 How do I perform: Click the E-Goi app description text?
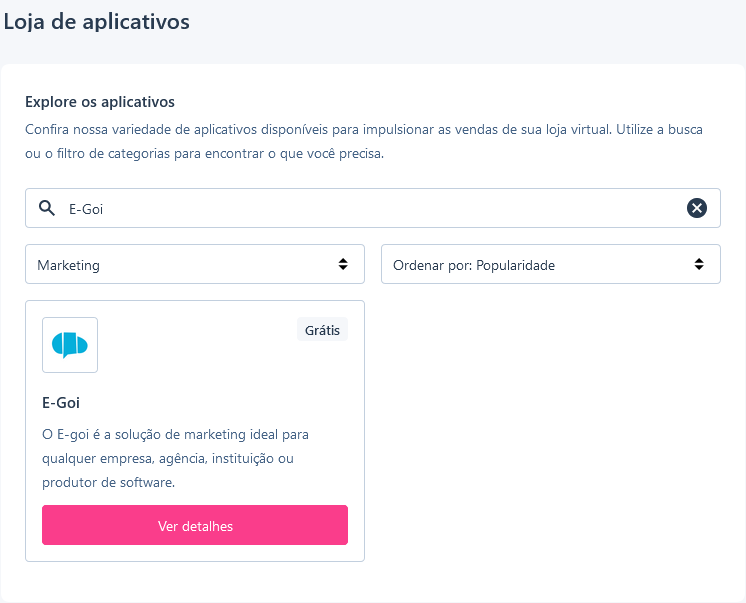coord(175,458)
